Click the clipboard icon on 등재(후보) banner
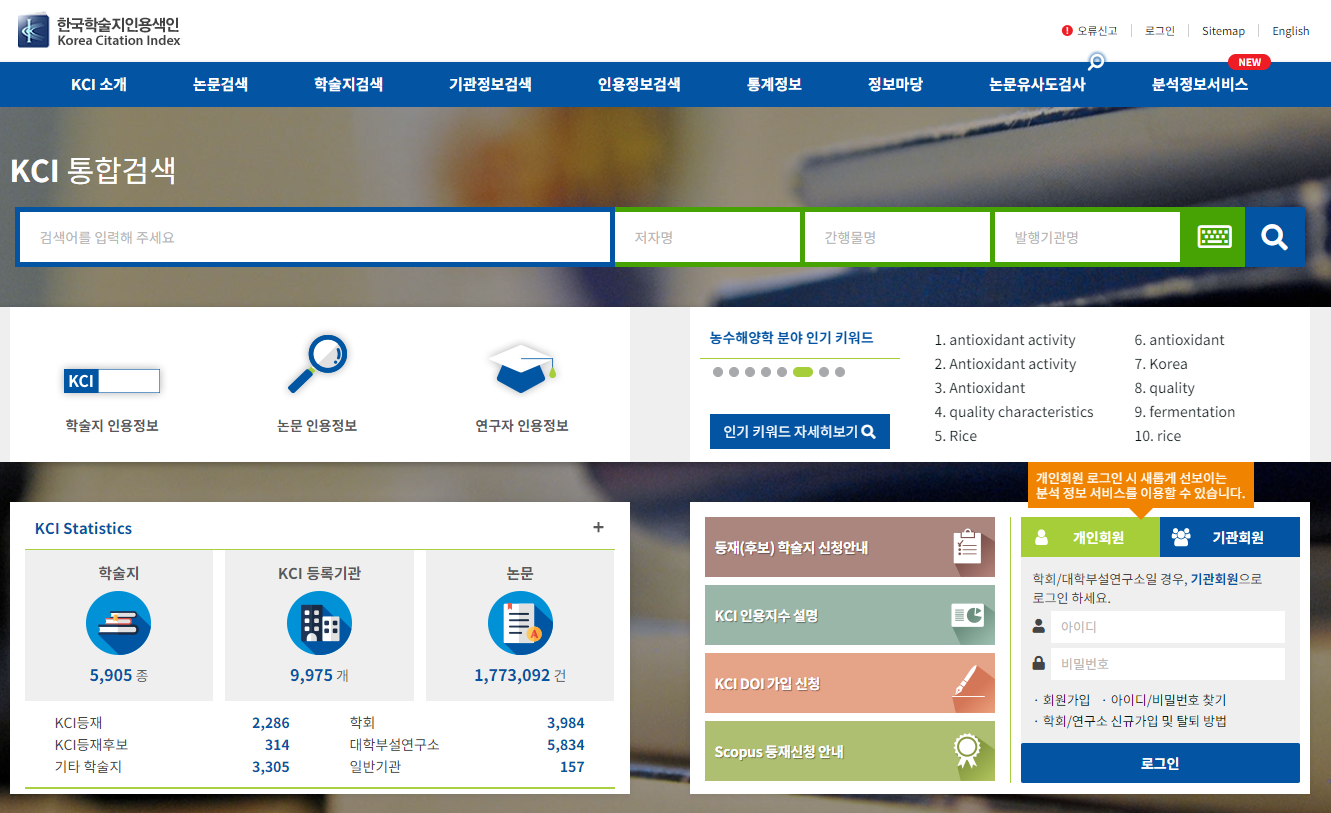1331x813 pixels. point(967,547)
